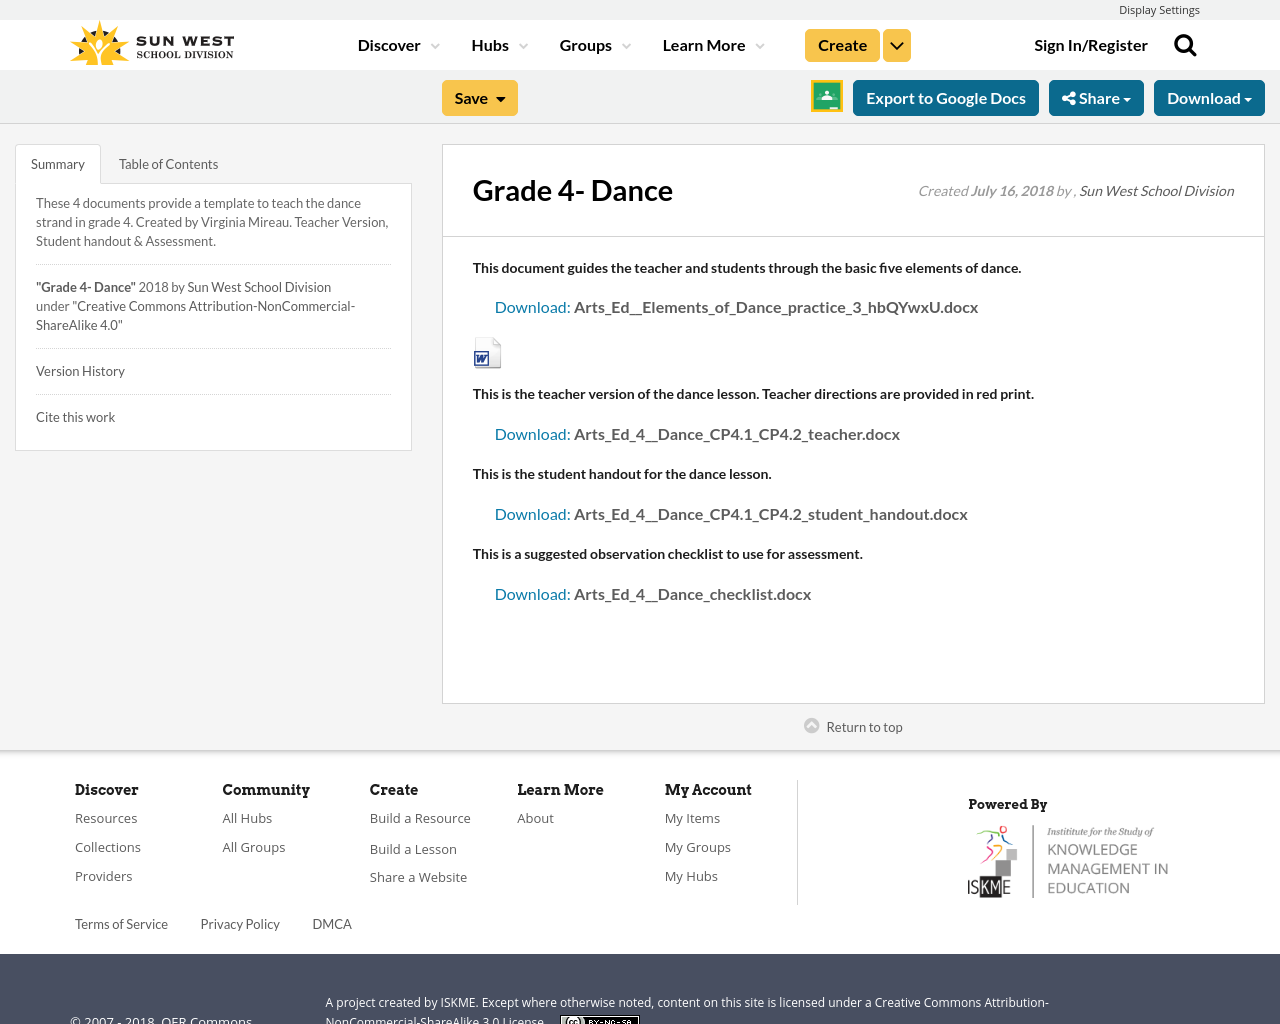Open the Google Classroom share icon
Viewport: 1280px width, 1024px height.
coord(825,96)
